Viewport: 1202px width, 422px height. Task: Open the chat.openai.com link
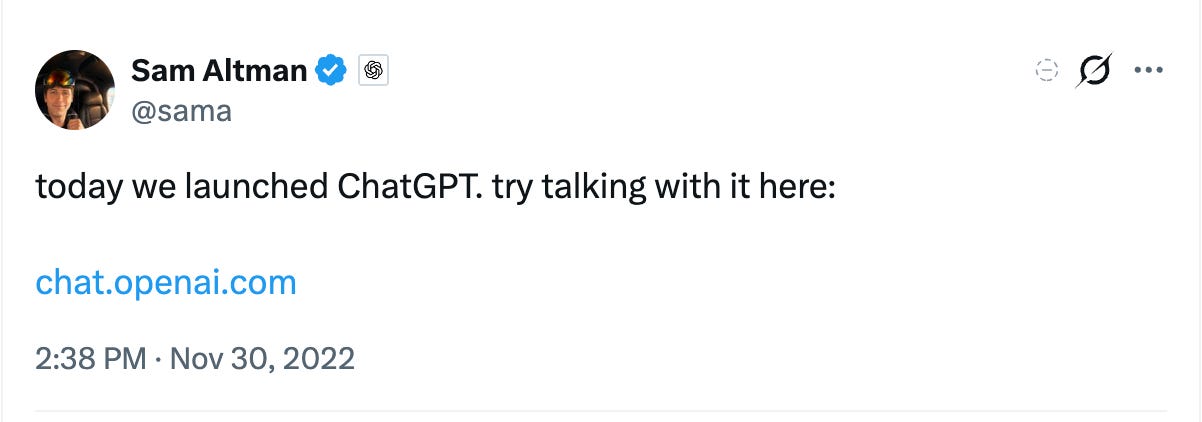pyautogui.click(x=166, y=283)
